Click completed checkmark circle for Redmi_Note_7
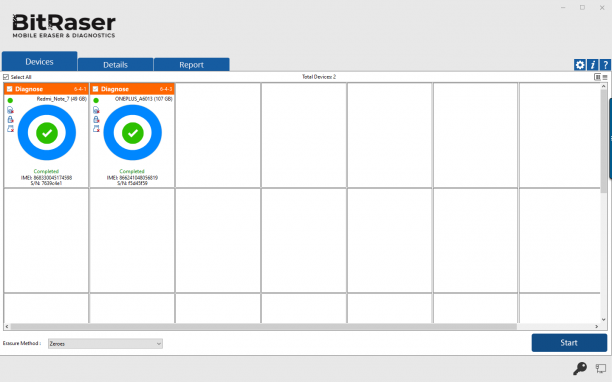The width and height of the screenshot is (612, 382). (47, 133)
